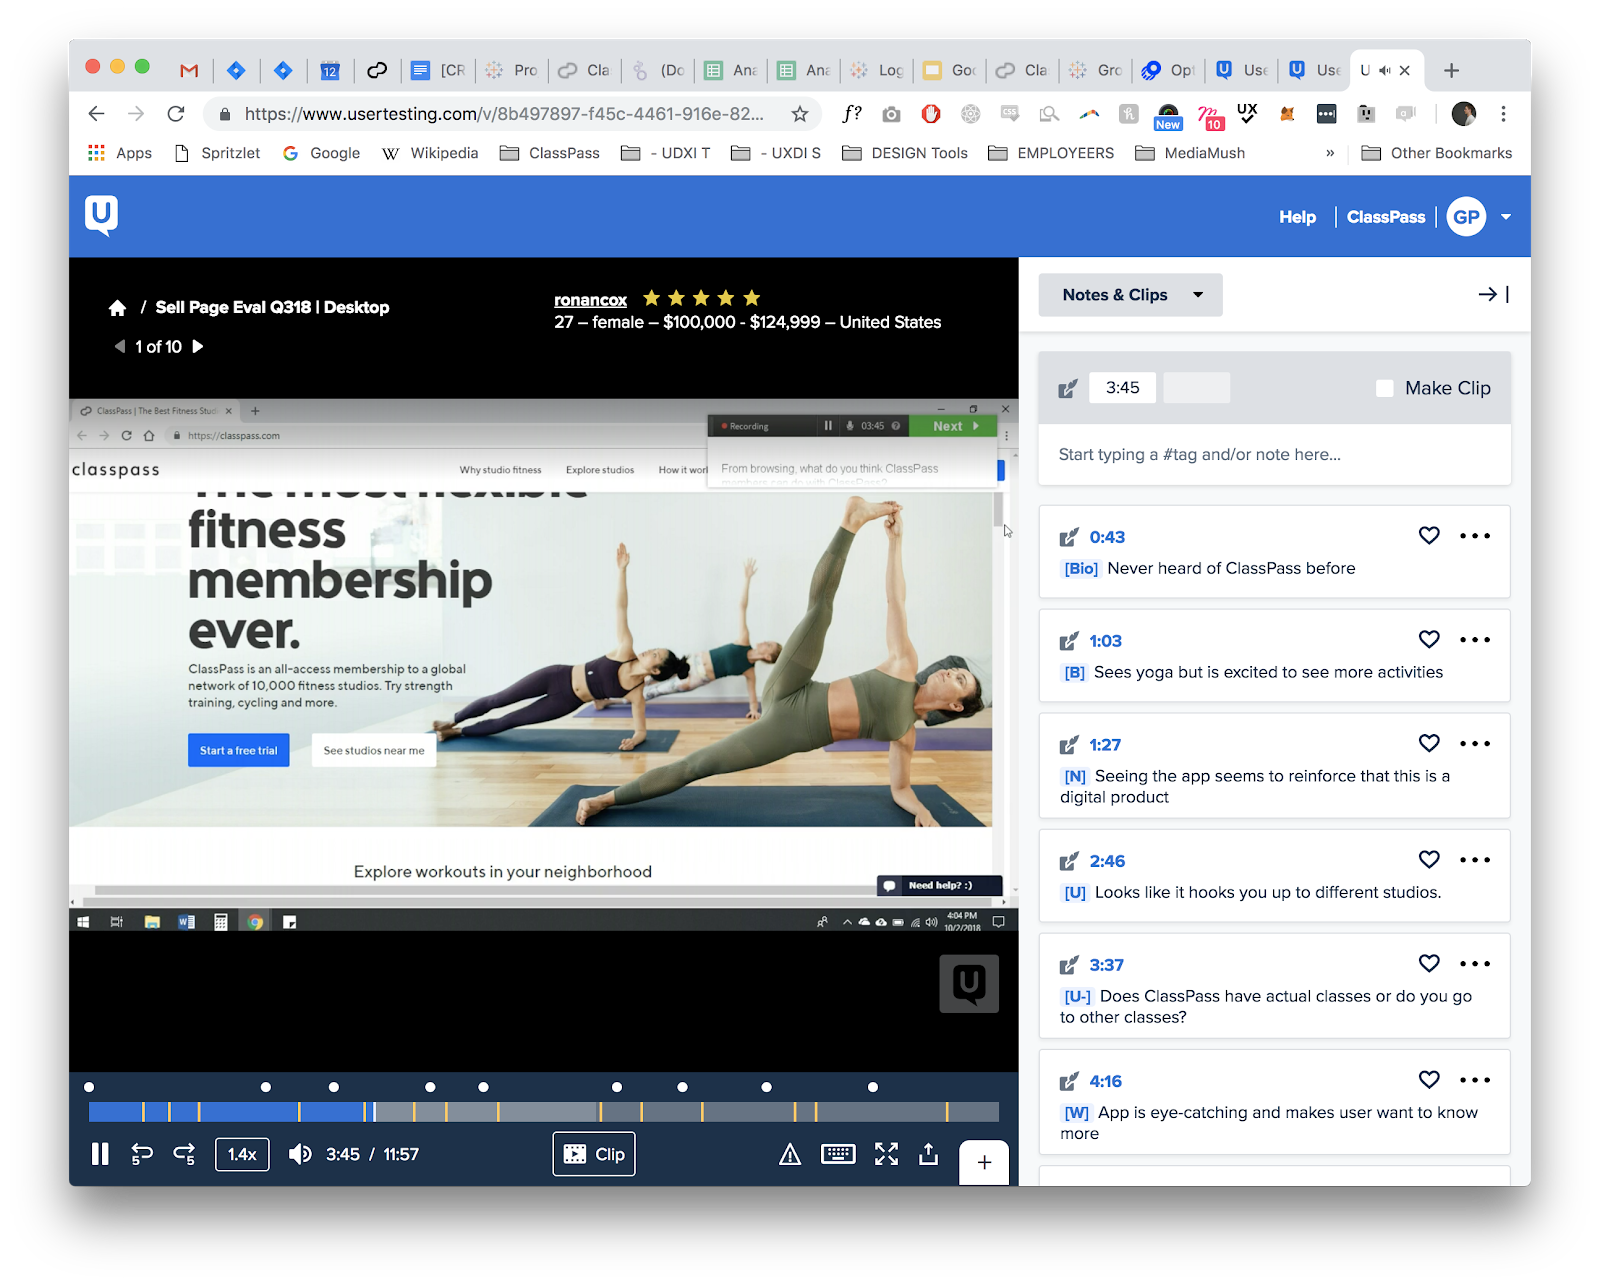This screenshot has height=1285, width=1600.
Task: Click first timeline marker dot
Action: tap(89, 1087)
